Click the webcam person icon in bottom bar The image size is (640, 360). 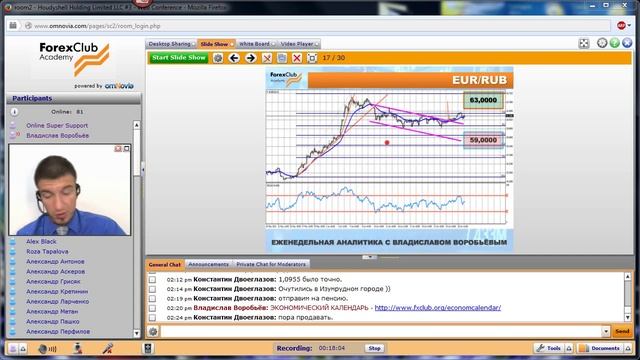(x=78, y=348)
